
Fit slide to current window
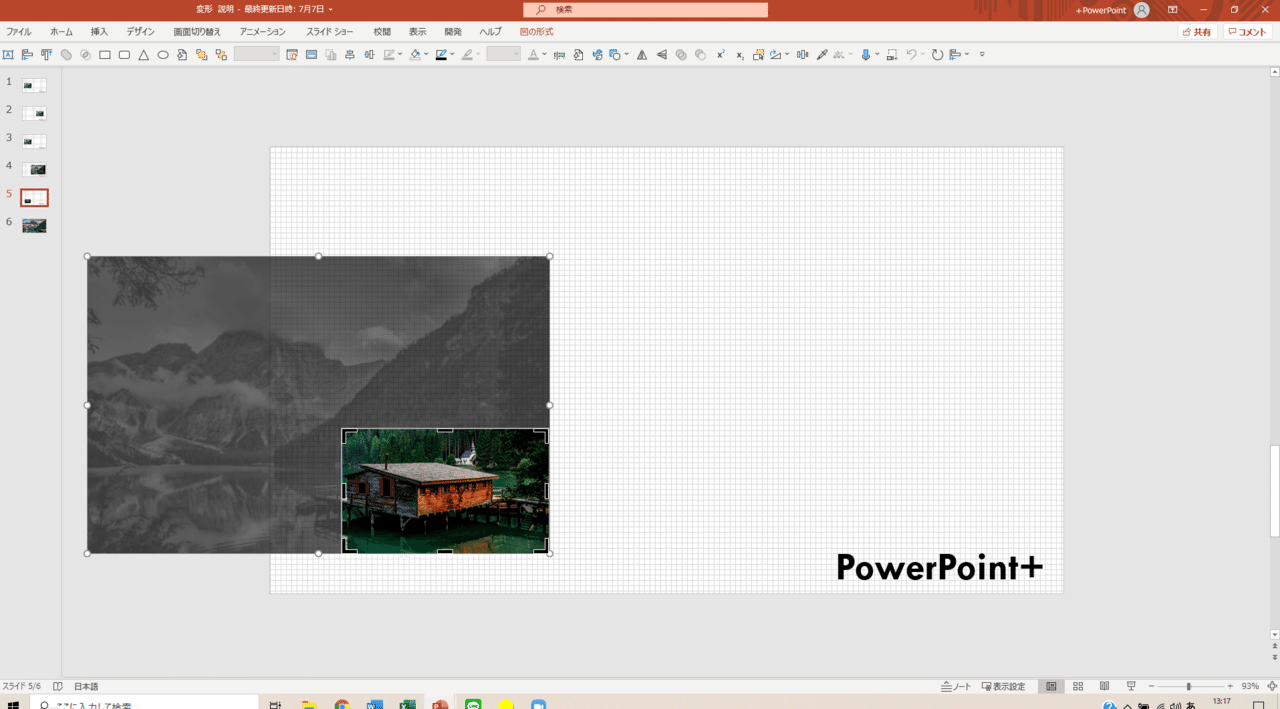click(x=1272, y=687)
